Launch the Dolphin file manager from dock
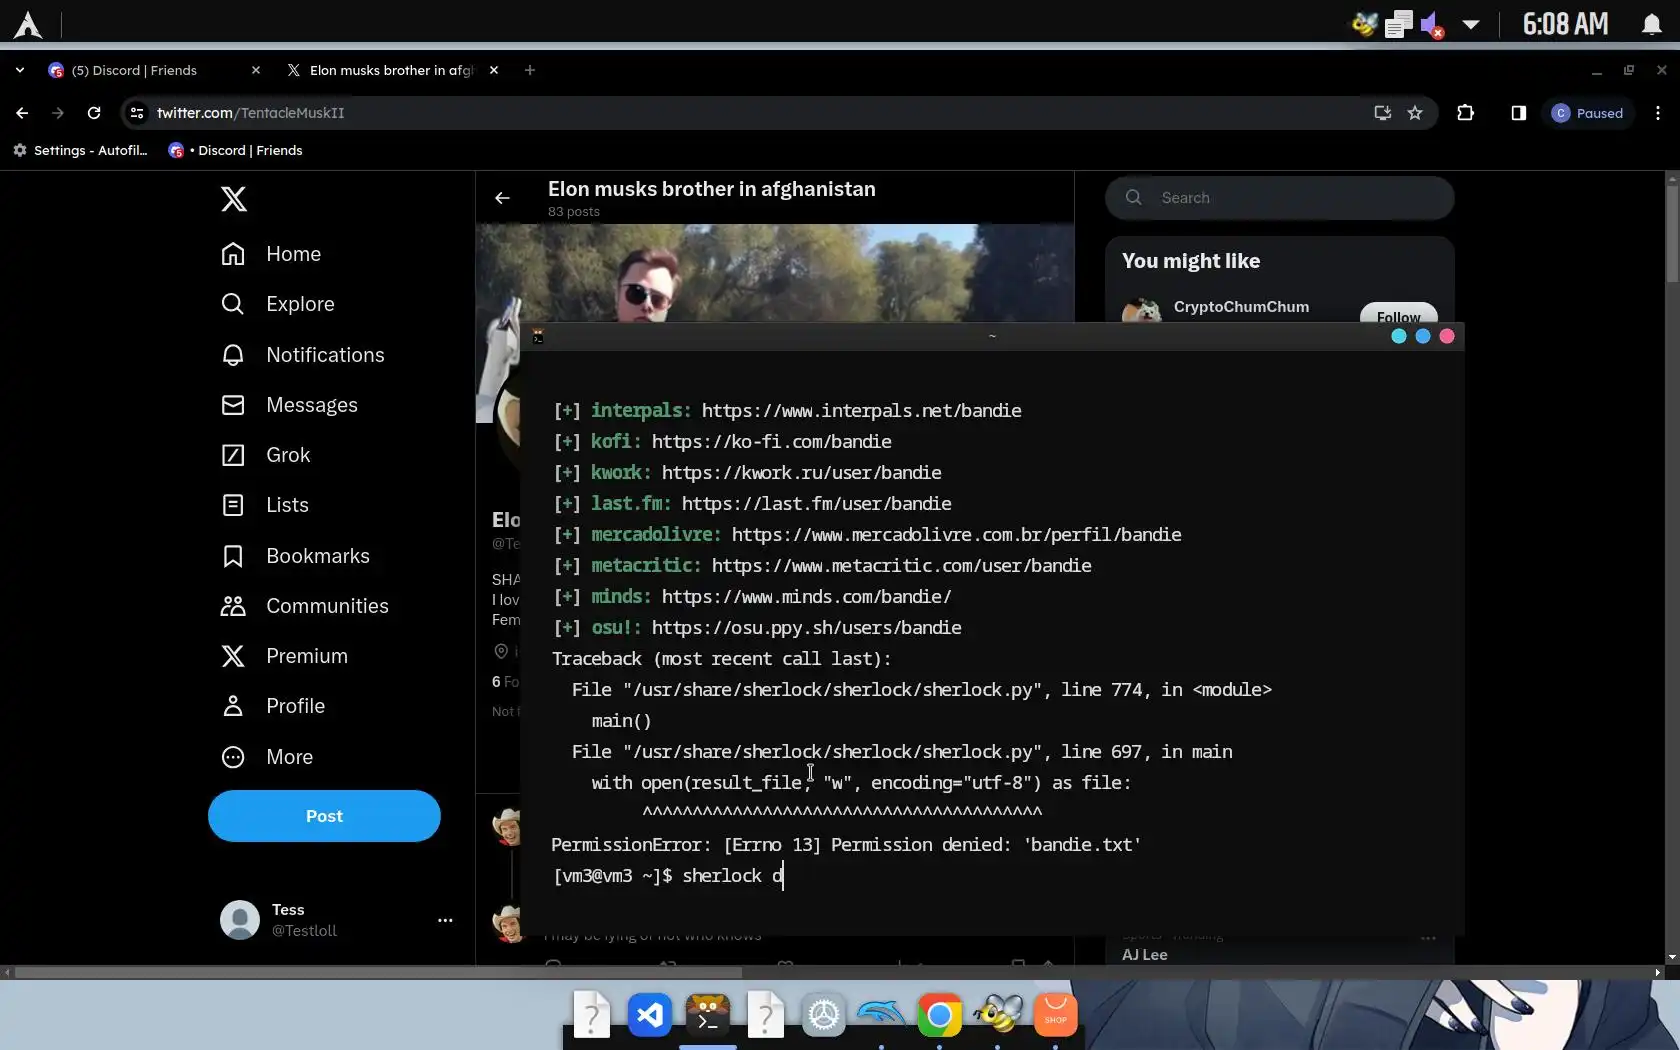 [x=882, y=1016]
